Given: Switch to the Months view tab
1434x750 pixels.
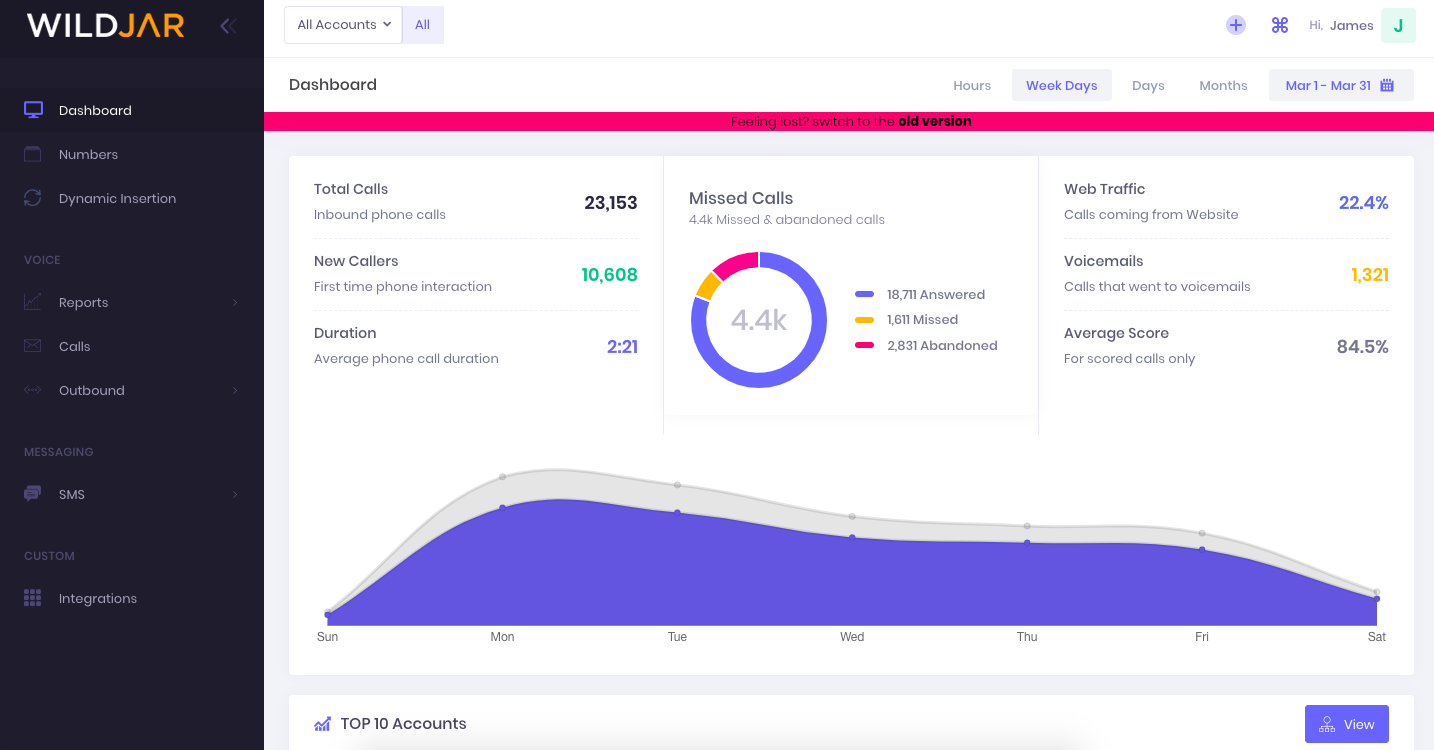Looking at the screenshot, I should [x=1223, y=85].
